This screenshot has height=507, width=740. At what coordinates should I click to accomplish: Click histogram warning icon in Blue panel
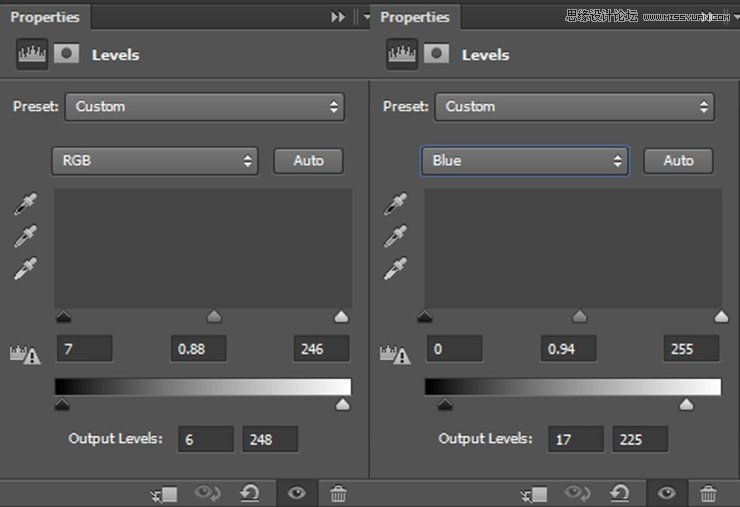pos(395,355)
